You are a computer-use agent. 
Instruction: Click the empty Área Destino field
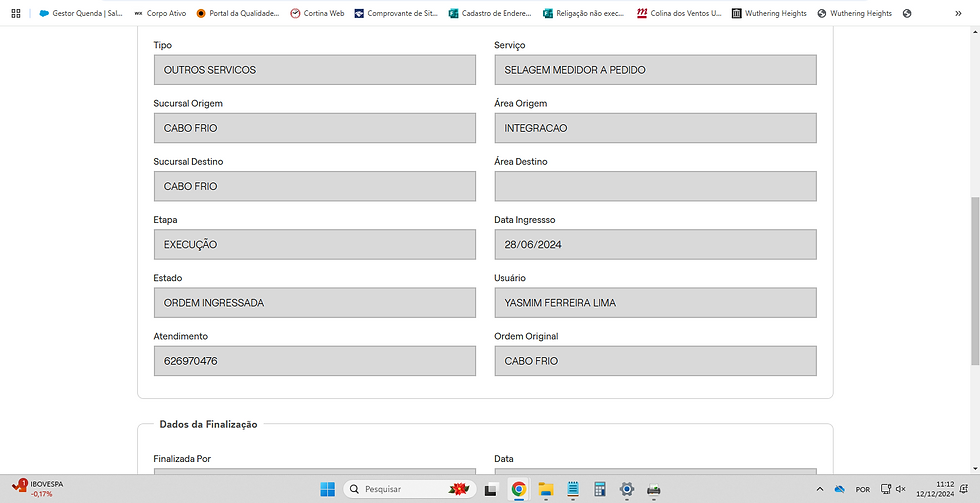click(655, 186)
